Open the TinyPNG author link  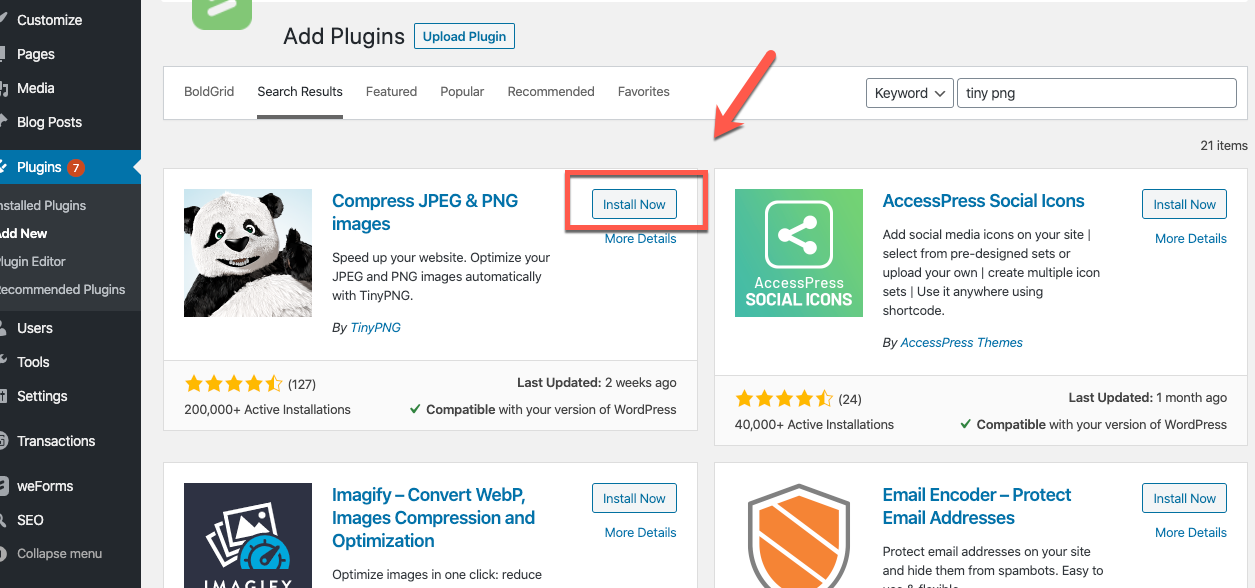click(x=375, y=327)
